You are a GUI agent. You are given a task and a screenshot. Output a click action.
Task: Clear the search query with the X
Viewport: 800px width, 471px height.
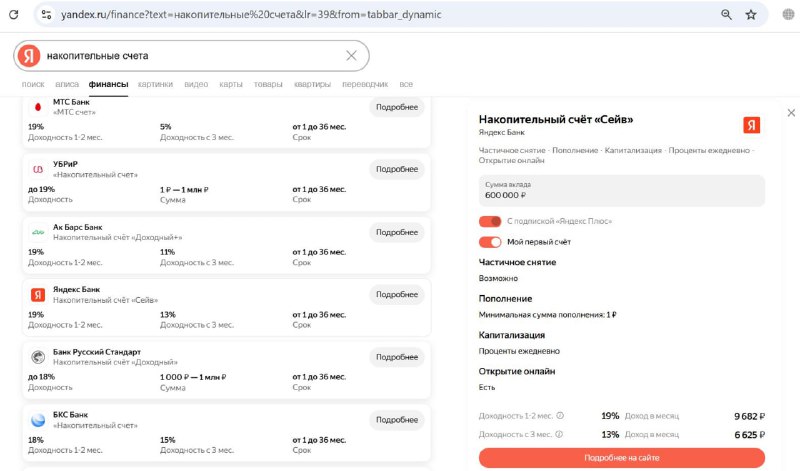pyautogui.click(x=351, y=56)
